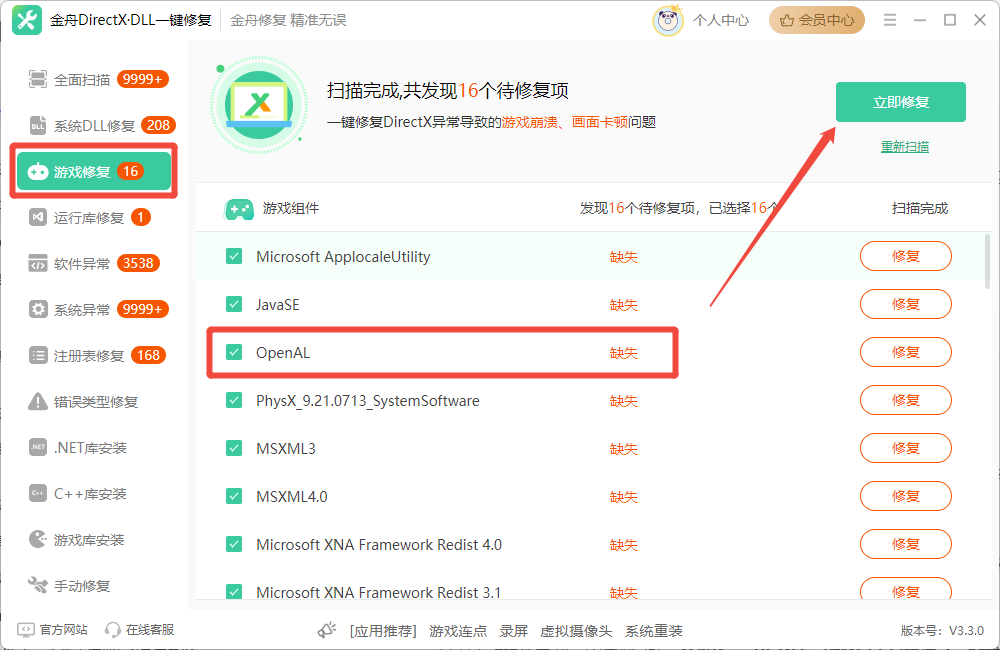Click the 3538 badge on 软件异常
1000x650 pixels.
(x=138, y=263)
